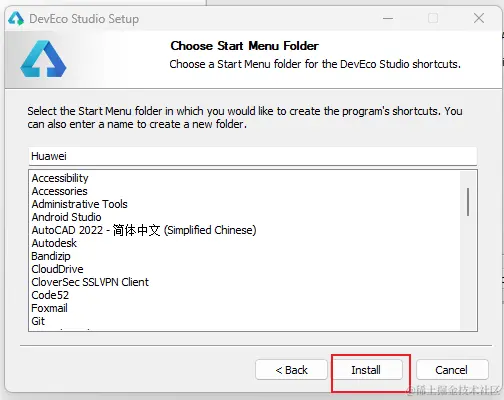The width and height of the screenshot is (504, 400).
Task: Click the Huawei folder name field
Action: pos(253,156)
